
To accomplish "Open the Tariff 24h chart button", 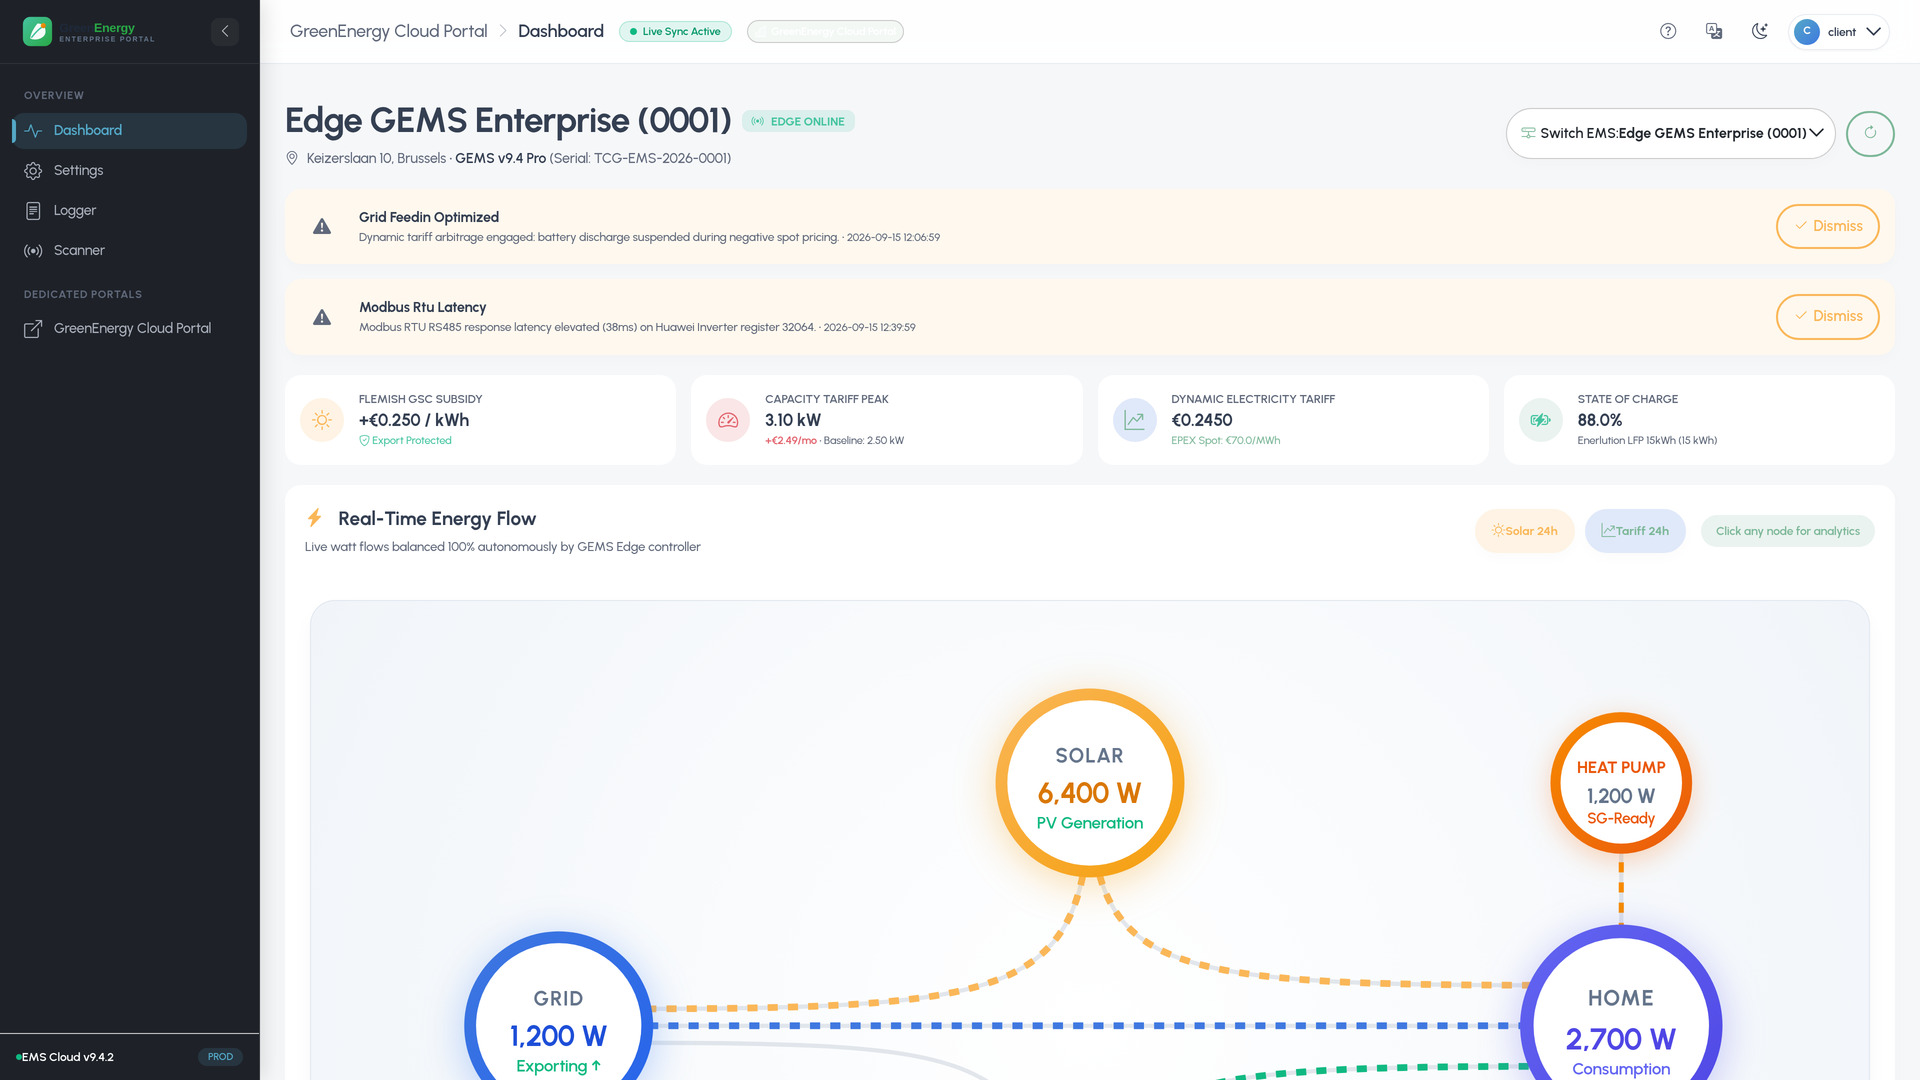I will click(1635, 531).
